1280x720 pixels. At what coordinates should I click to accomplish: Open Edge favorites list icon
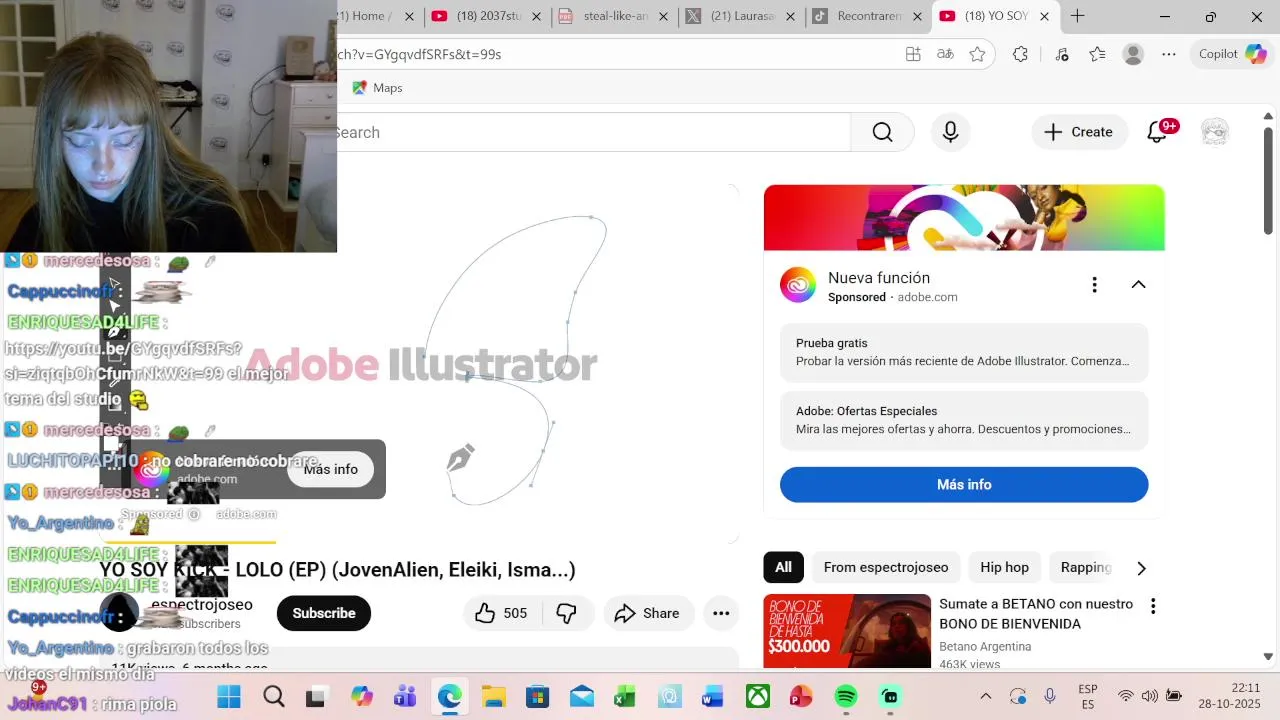1097,54
